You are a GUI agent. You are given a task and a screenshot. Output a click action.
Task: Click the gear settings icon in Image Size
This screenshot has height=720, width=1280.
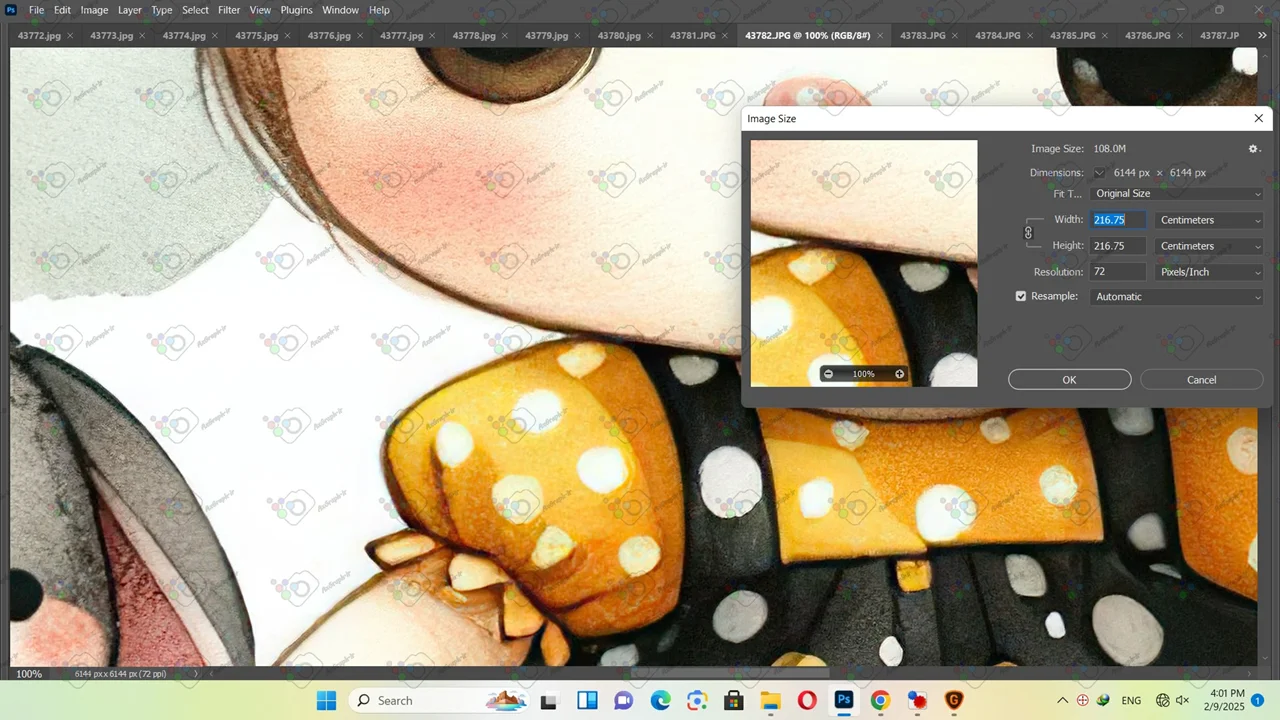pyautogui.click(x=1253, y=149)
